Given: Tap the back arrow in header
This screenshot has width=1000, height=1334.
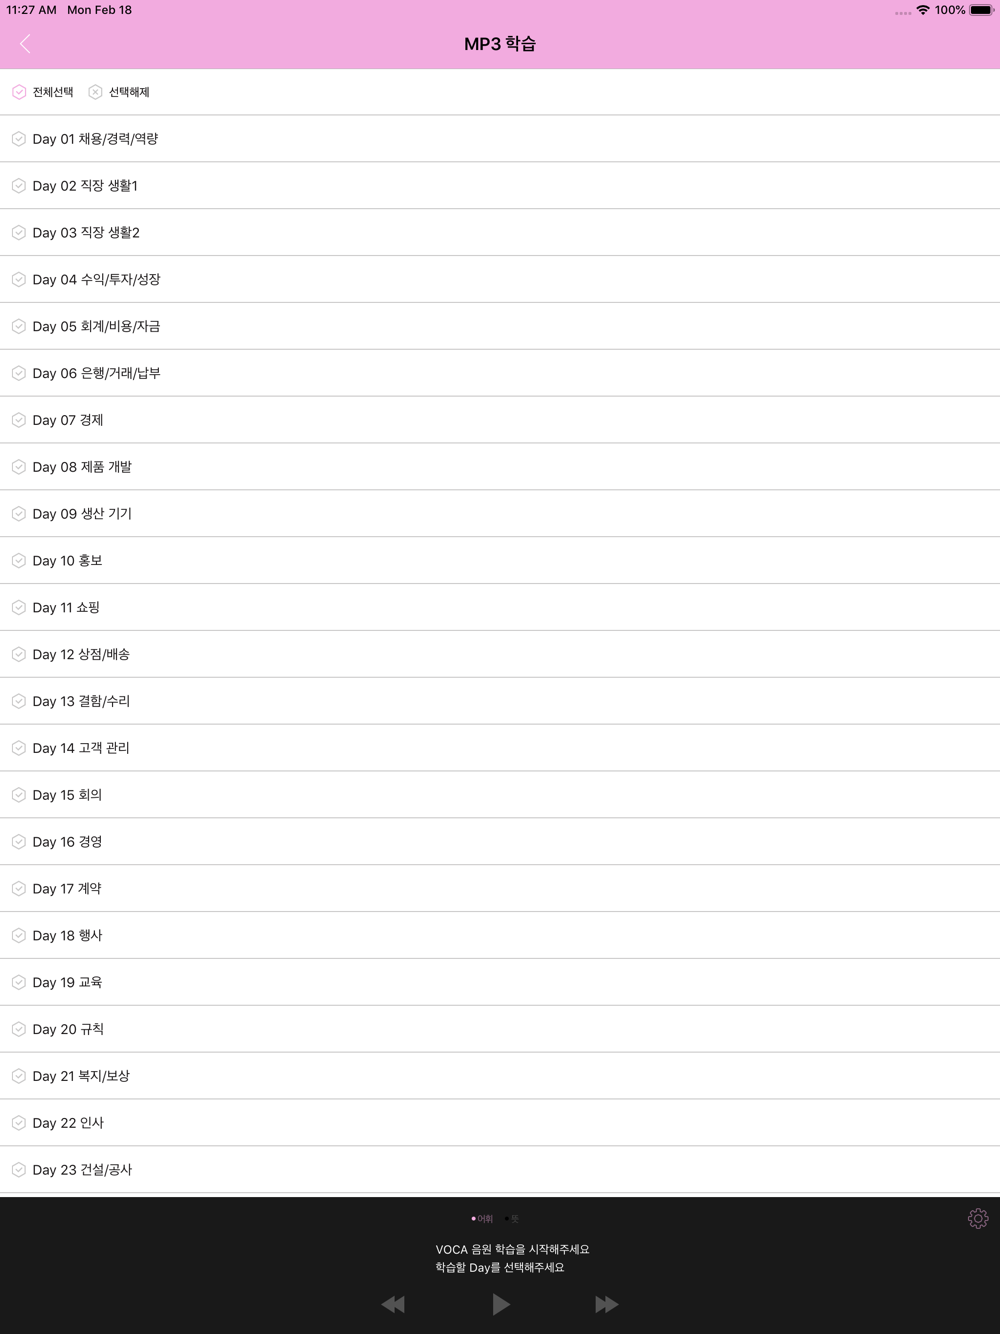Looking at the screenshot, I should point(26,44).
